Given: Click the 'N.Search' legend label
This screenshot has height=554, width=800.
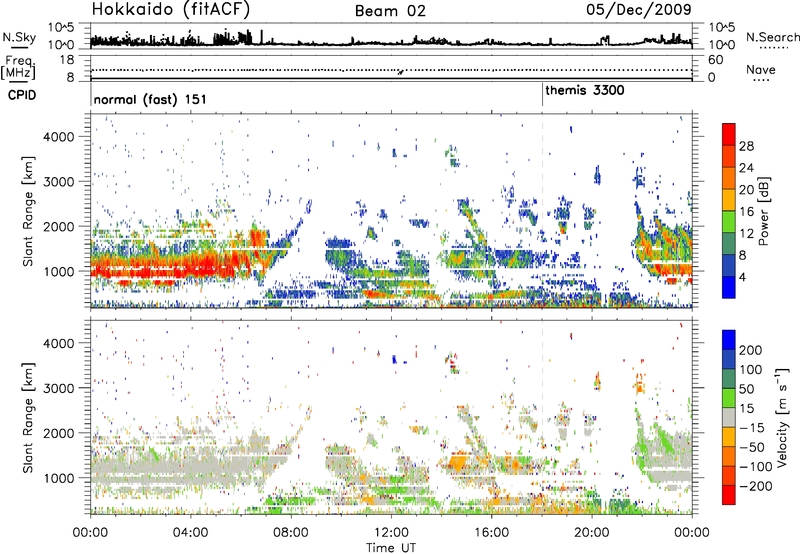Looking at the screenshot, I should pos(773,37).
